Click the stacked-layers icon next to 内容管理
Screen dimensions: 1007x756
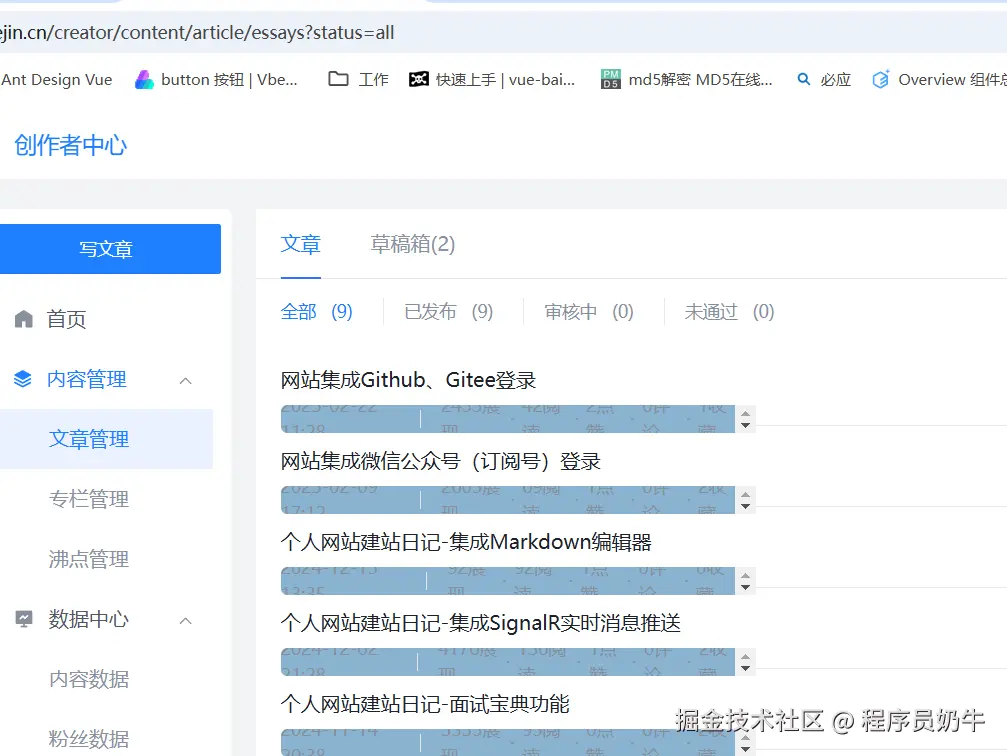25,378
